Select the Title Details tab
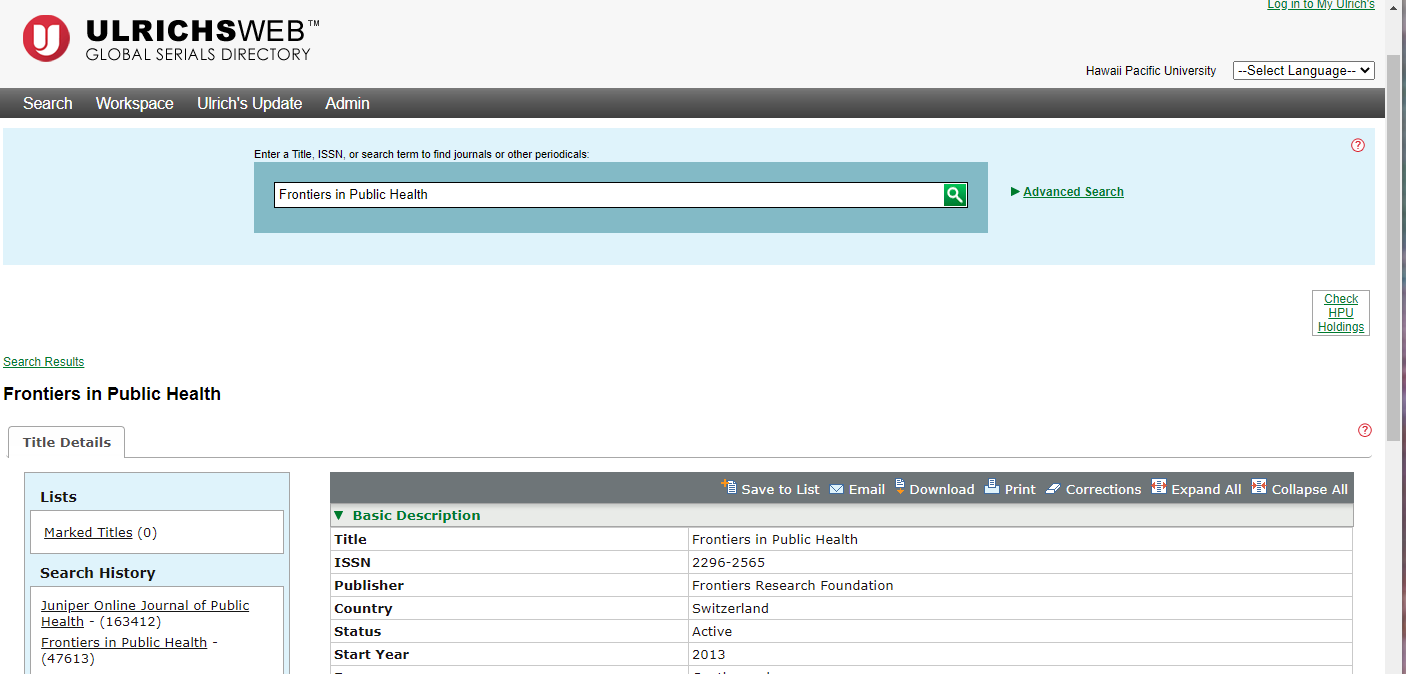The height and width of the screenshot is (674, 1406). [67, 442]
